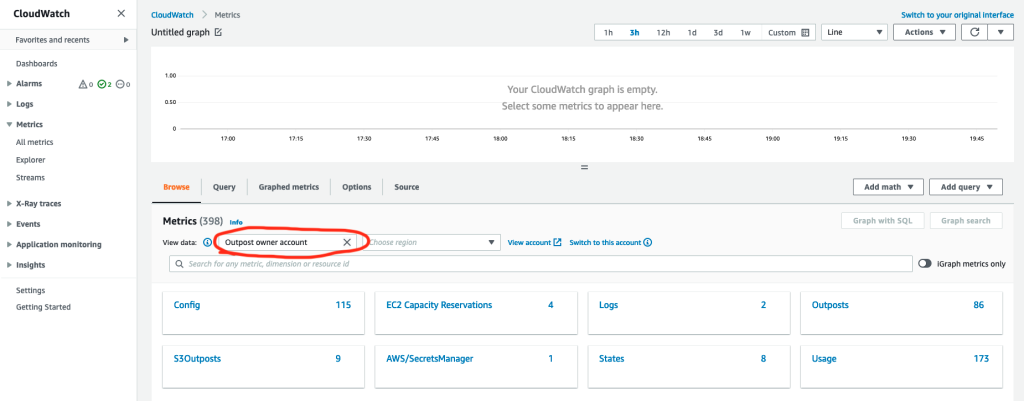Click info icon next to Switch to this account
Screen dimensions: 1024x401
(x=647, y=242)
